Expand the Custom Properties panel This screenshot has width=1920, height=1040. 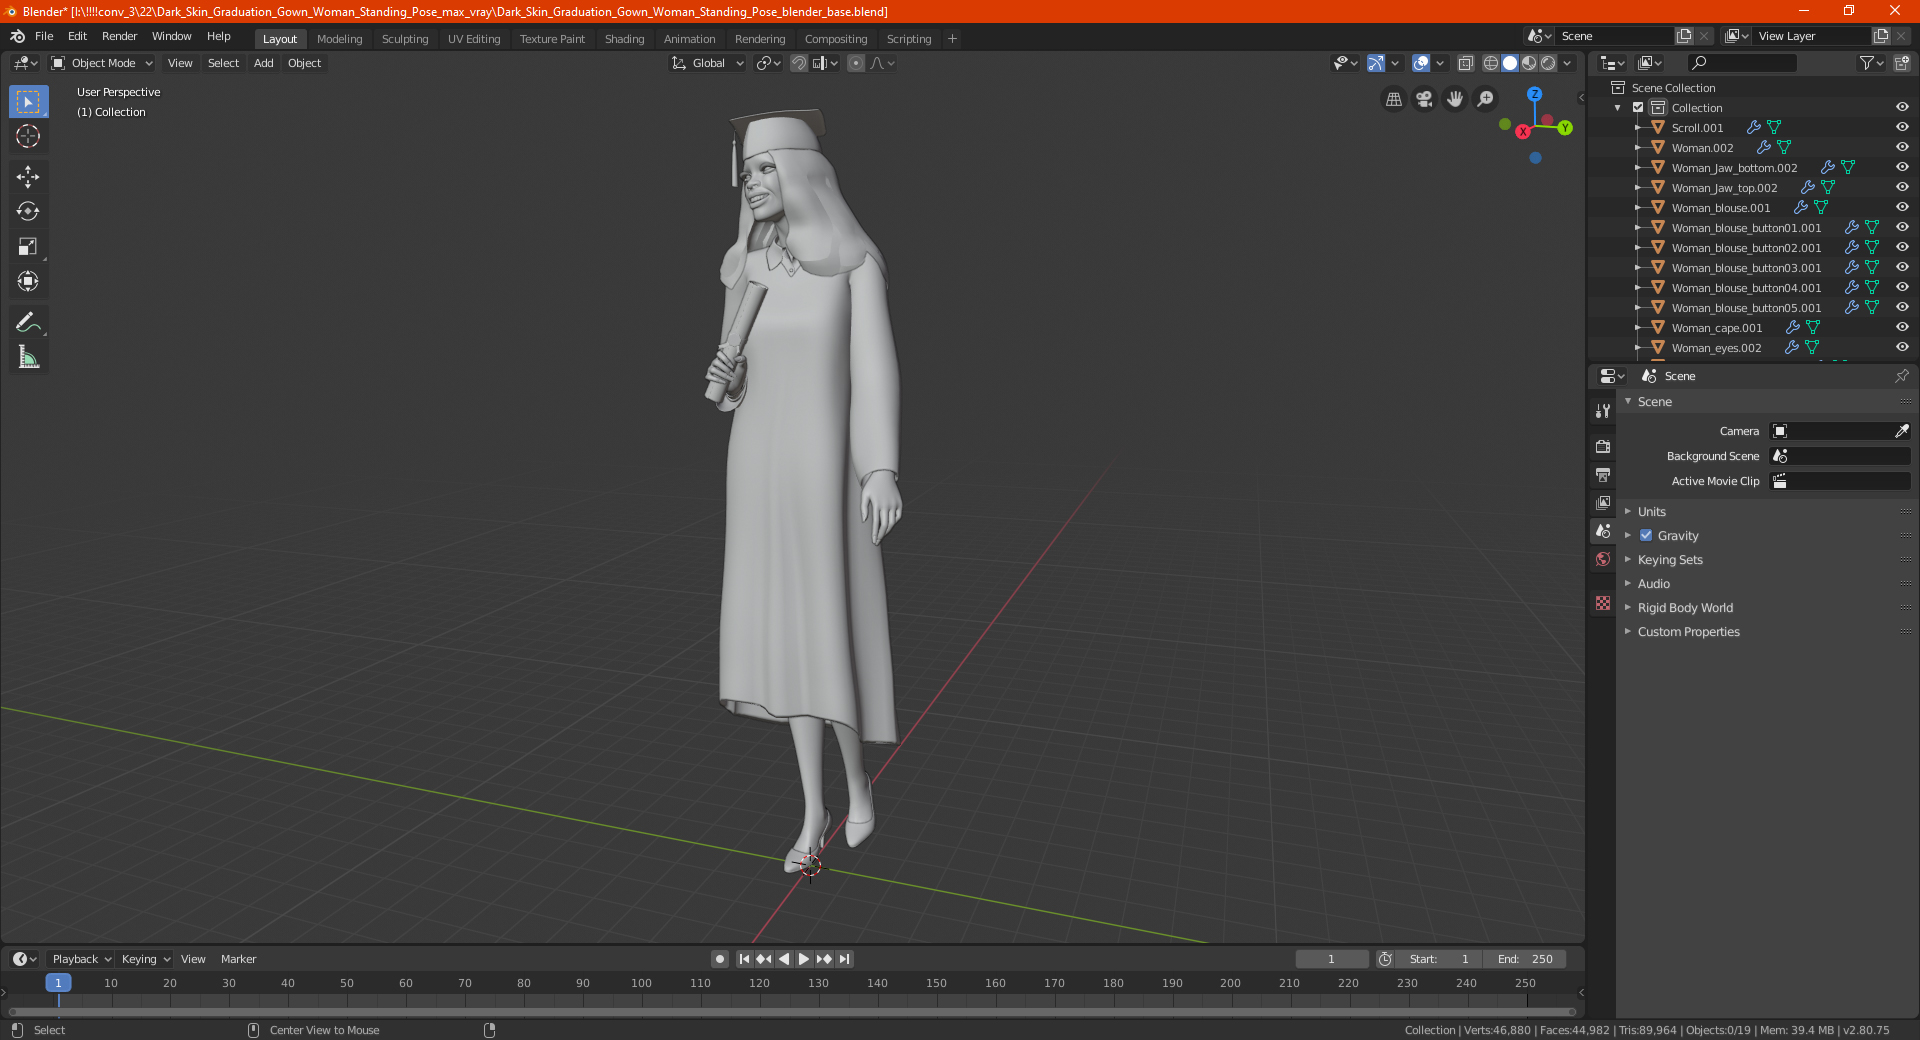1688,631
